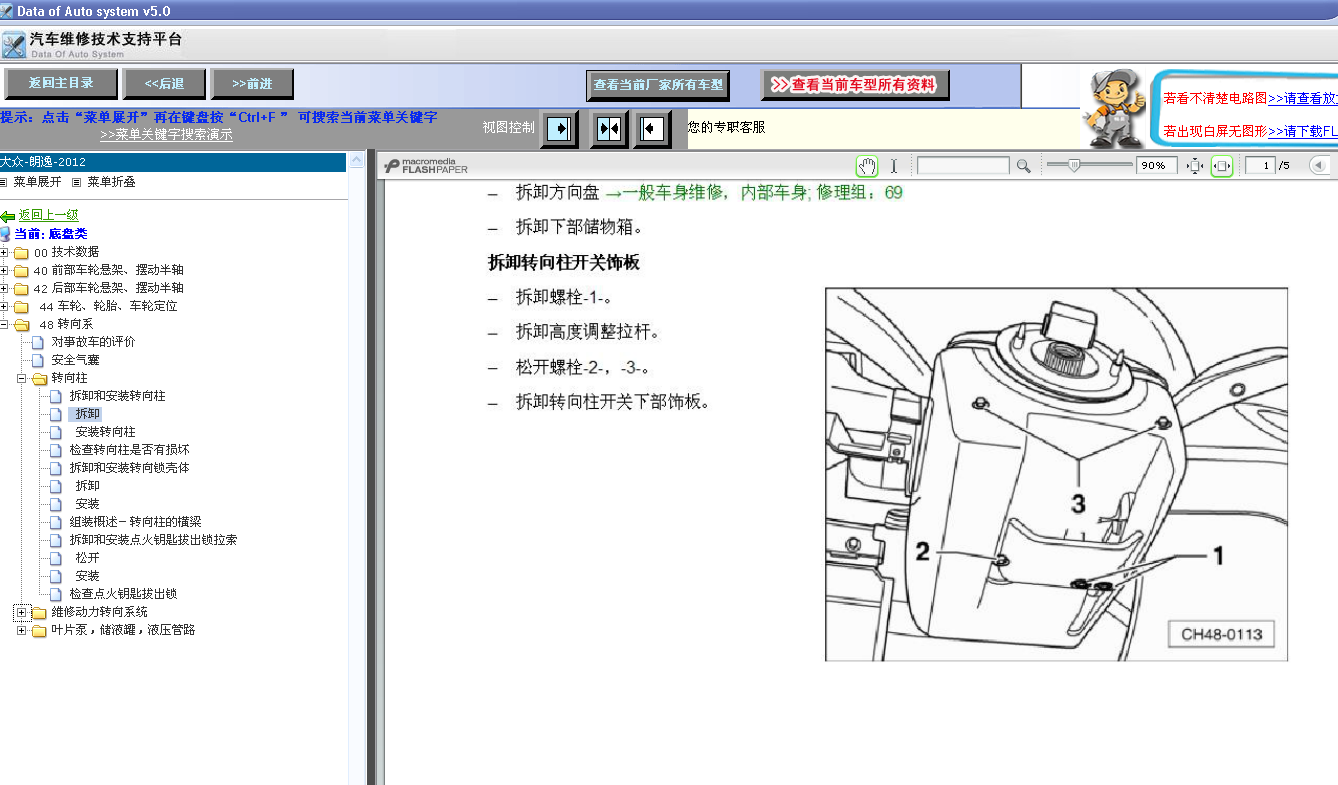Click the page icon next to 对事故车的评价
Image resolution: width=1338 pixels, height=785 pixels.
coord(38,342)
